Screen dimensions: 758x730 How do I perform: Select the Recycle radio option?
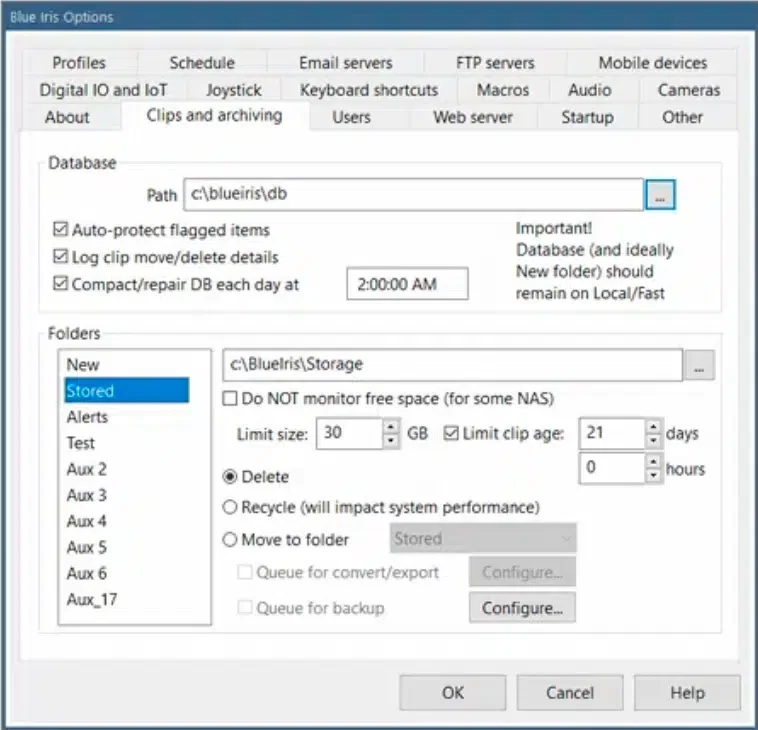tap(230, 507)
